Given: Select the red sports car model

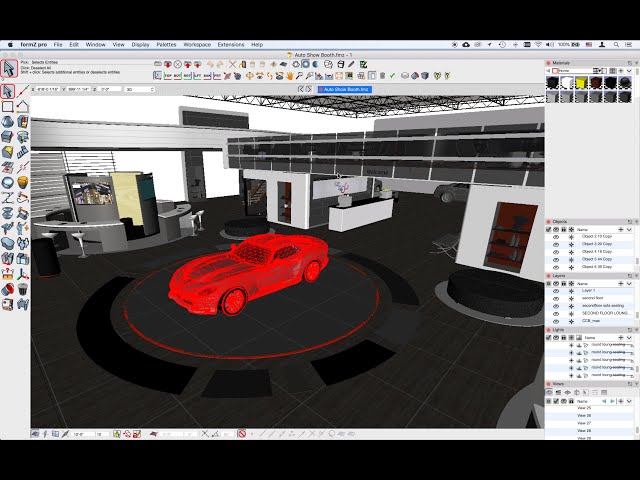Looking at the screenshot, I should tap(248, 273).
